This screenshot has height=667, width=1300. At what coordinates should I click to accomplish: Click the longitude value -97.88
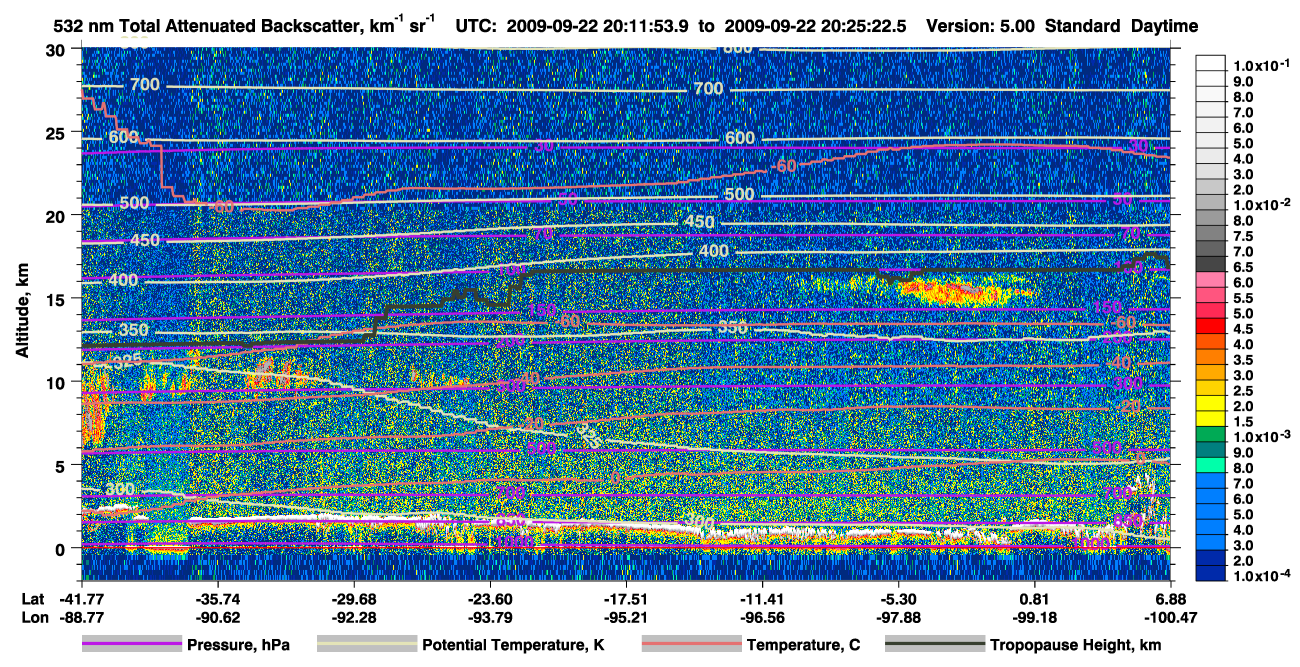click(x=898, y=616)
